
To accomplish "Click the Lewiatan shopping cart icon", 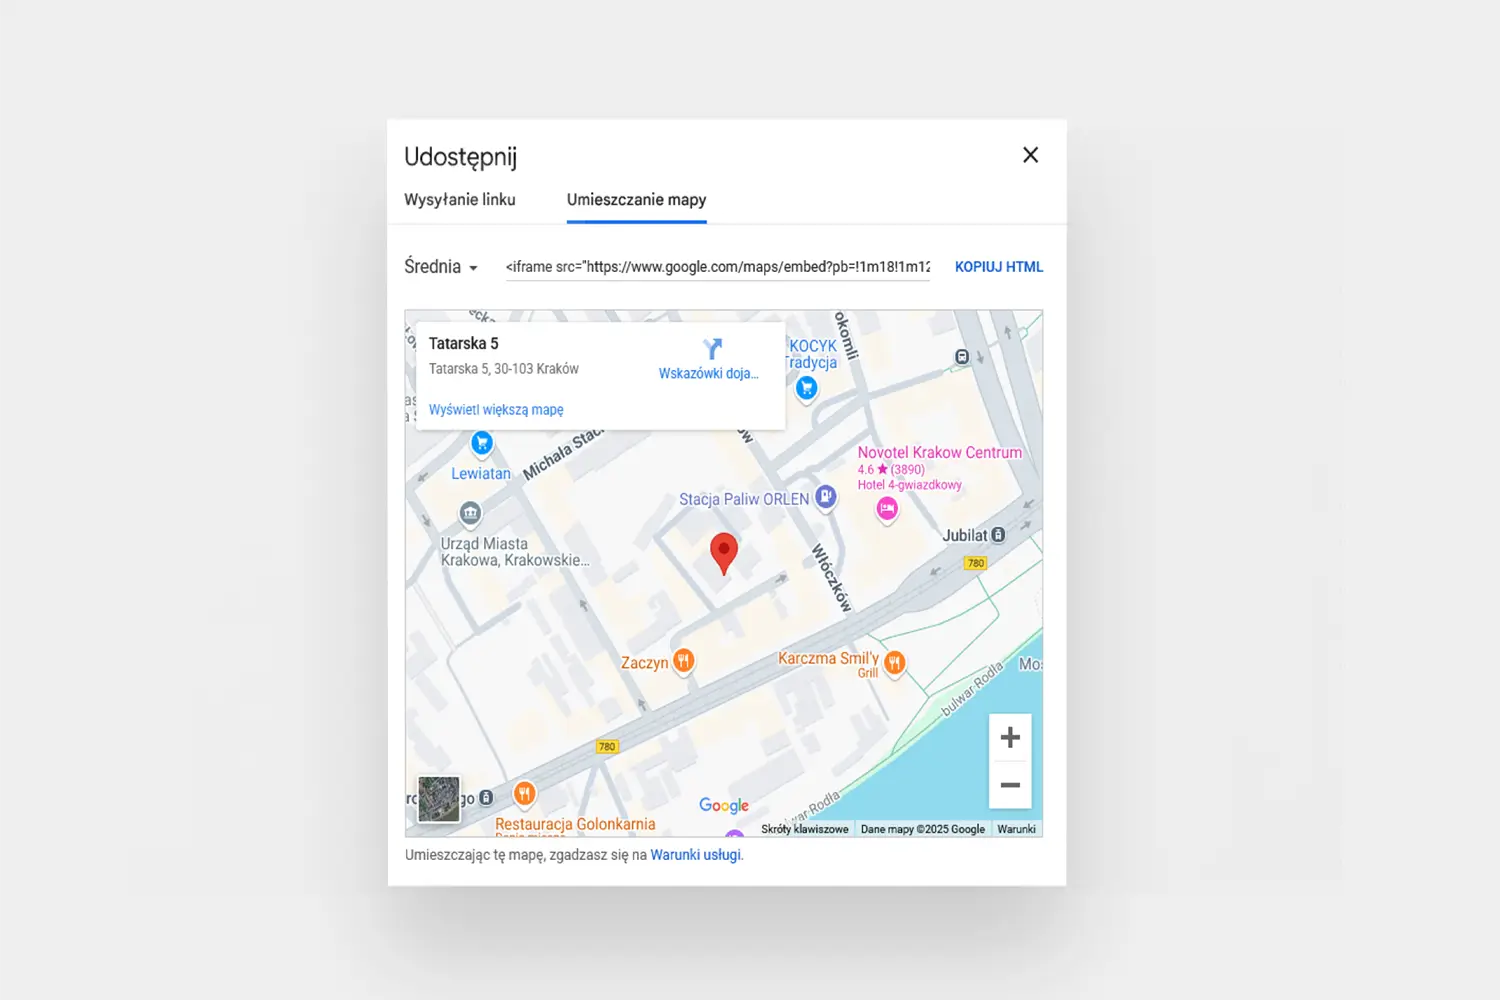I will tap(482, 443).
